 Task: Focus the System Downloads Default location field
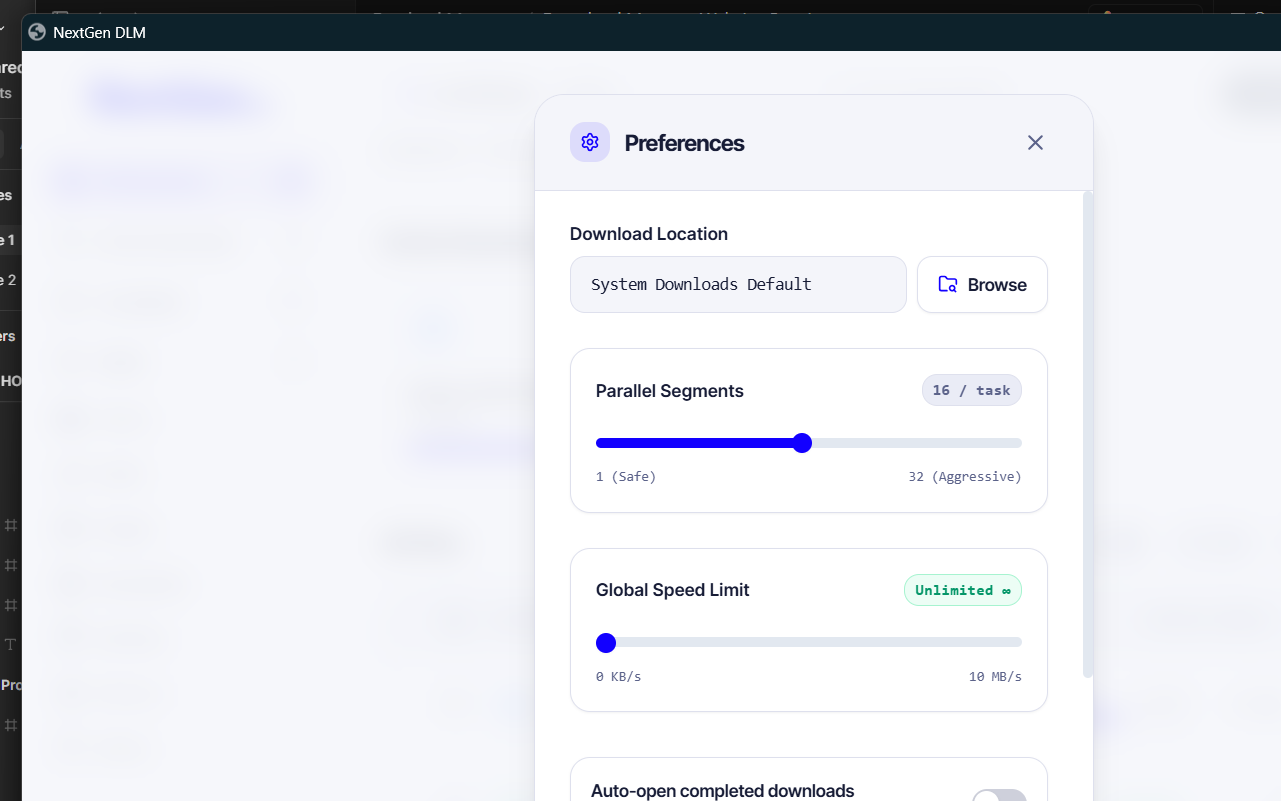point(738,285)
